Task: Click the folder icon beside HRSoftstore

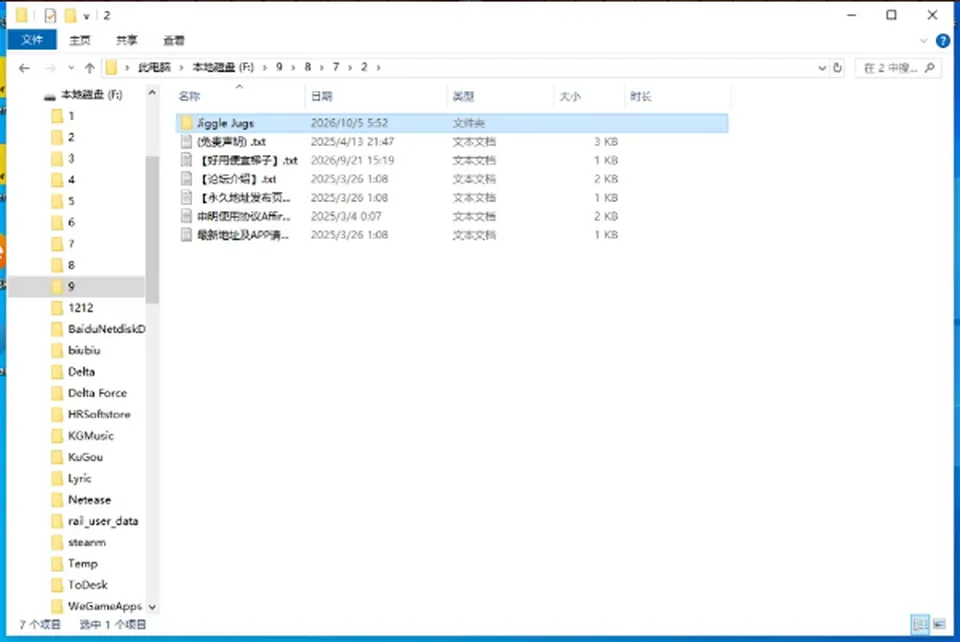Action: point(57,414)
